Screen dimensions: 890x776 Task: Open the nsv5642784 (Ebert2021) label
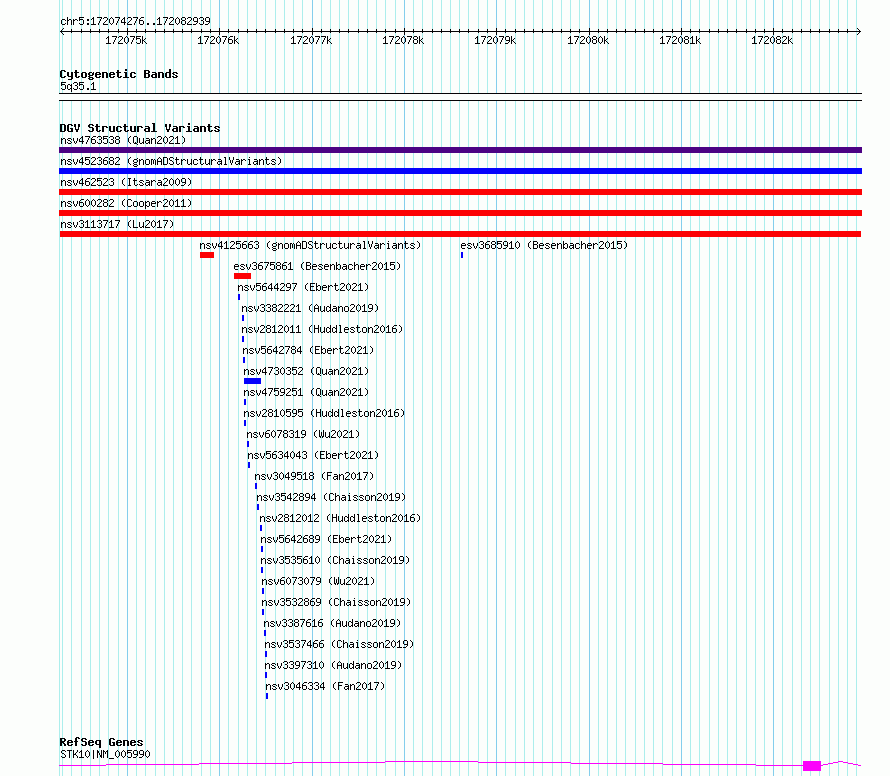click(308, 350)
